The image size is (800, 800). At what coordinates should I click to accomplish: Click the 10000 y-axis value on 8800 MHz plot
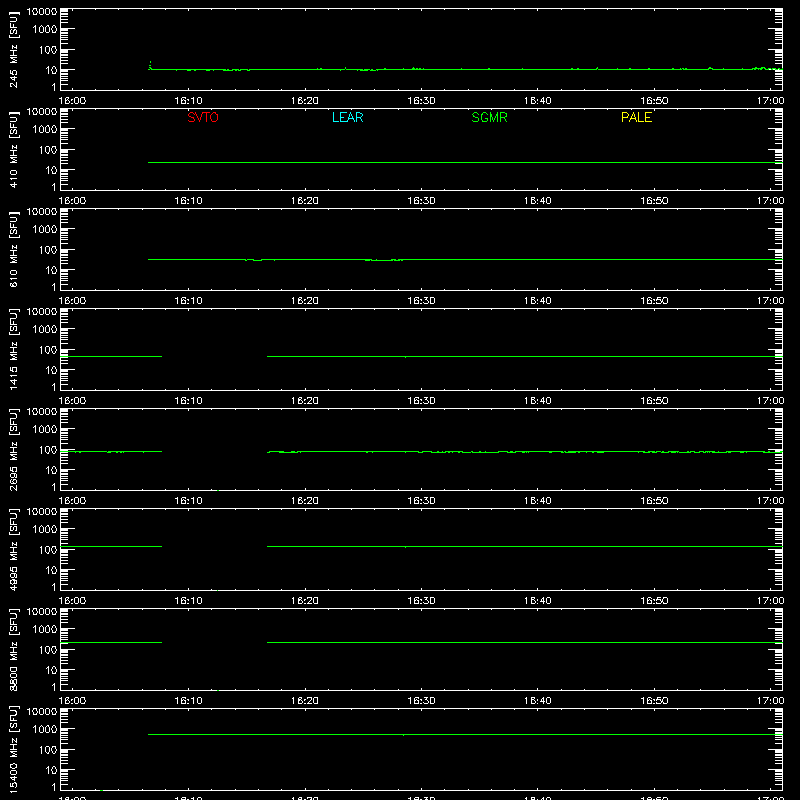[42, 611]
